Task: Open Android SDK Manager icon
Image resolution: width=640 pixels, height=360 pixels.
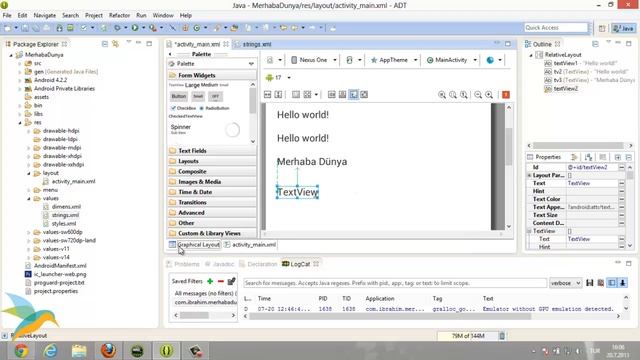Action: 60,28
